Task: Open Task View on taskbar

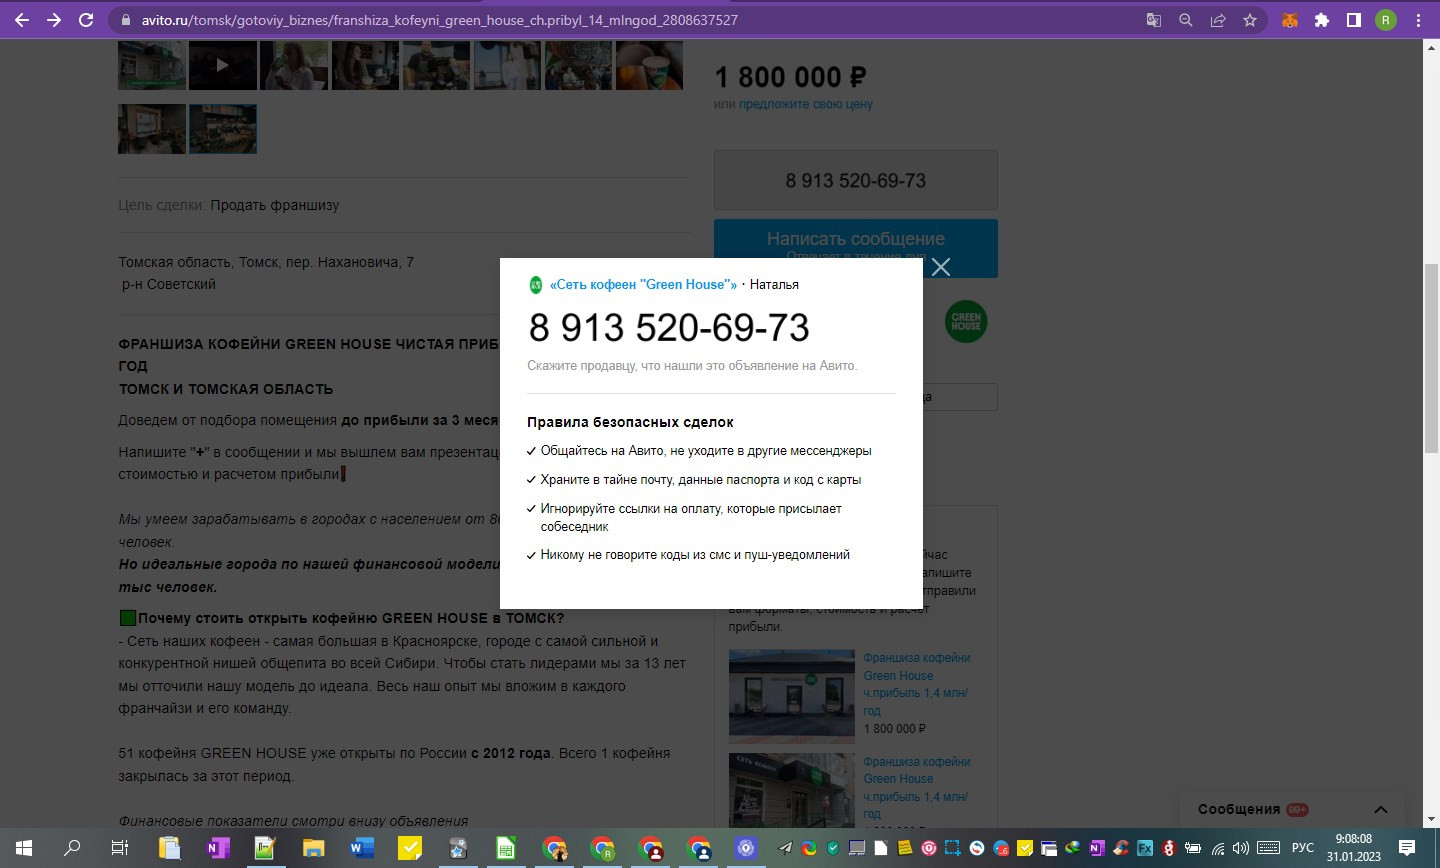Action: (x=119, y=848)
